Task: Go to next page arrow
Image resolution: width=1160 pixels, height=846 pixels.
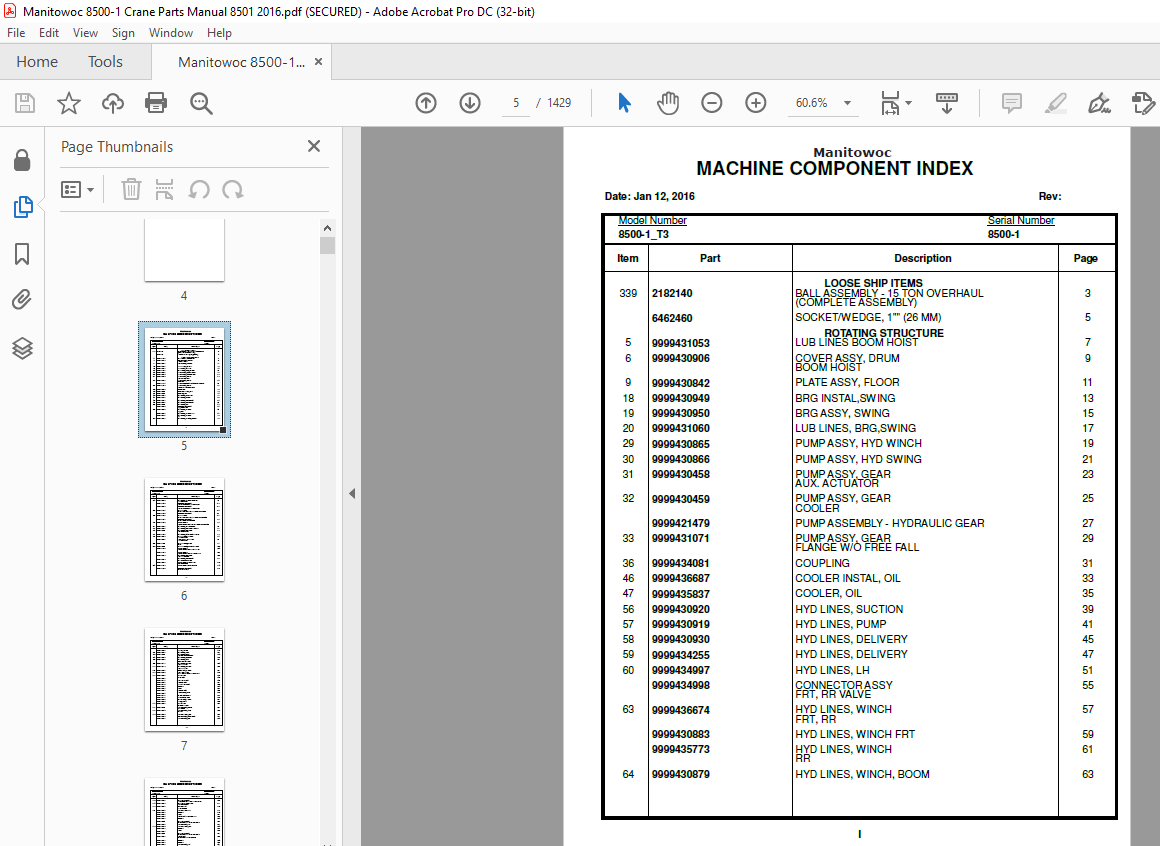Action: (x=470, y=103)
